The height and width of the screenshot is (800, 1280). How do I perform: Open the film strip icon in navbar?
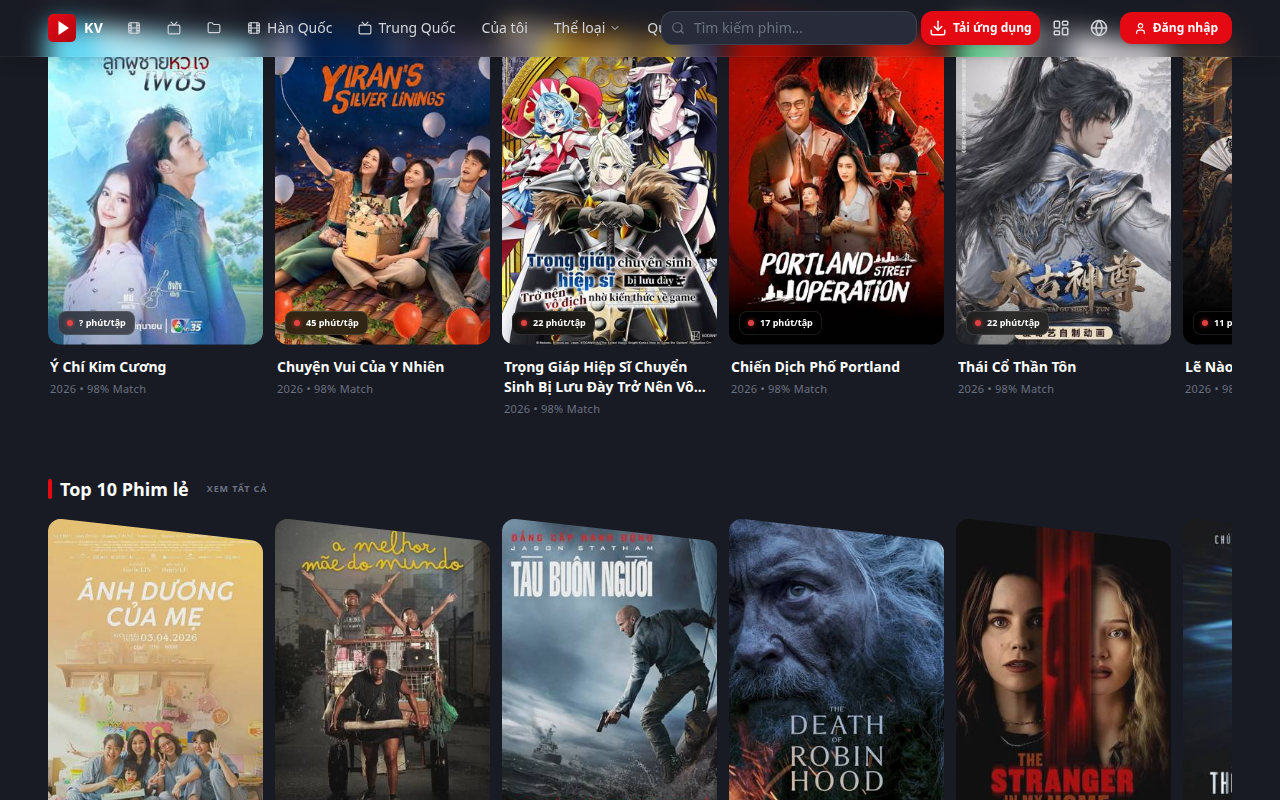[134, 28]
